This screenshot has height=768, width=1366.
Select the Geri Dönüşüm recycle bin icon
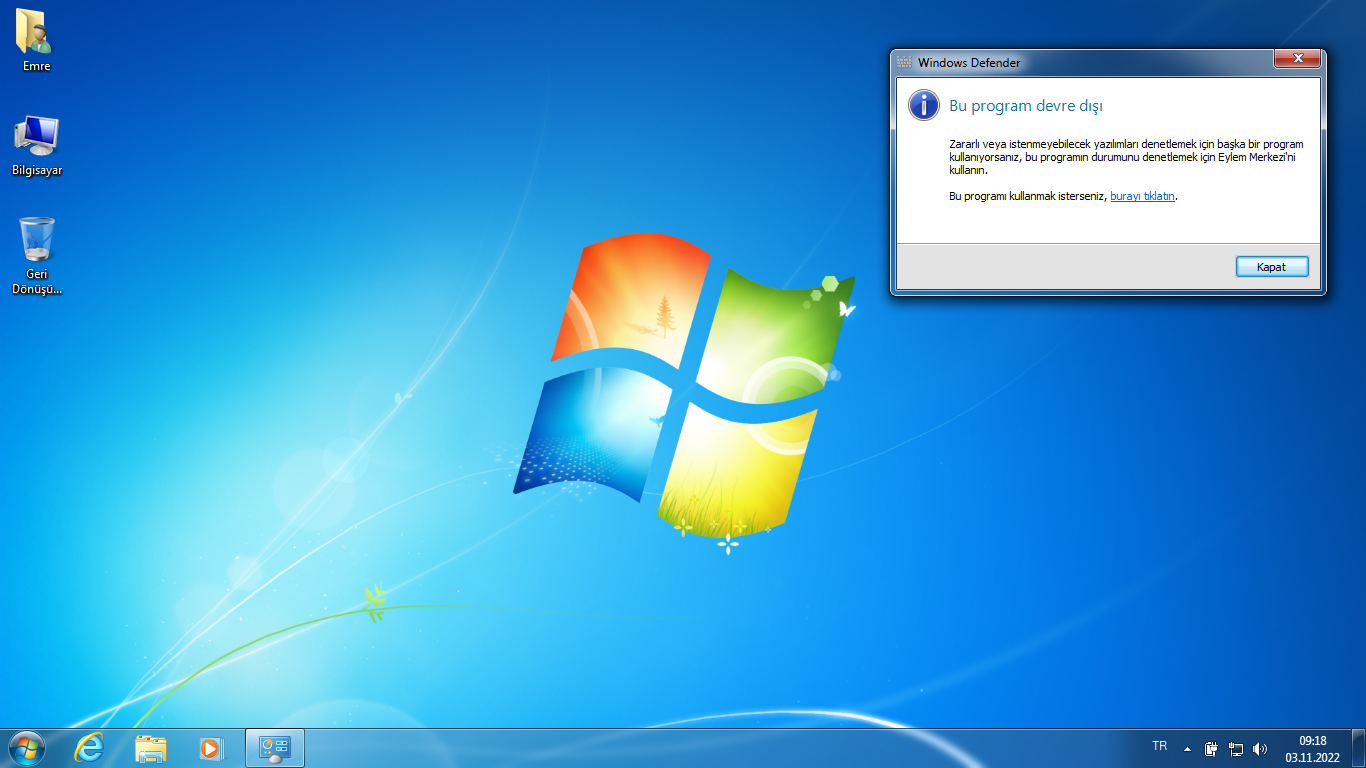37,256
